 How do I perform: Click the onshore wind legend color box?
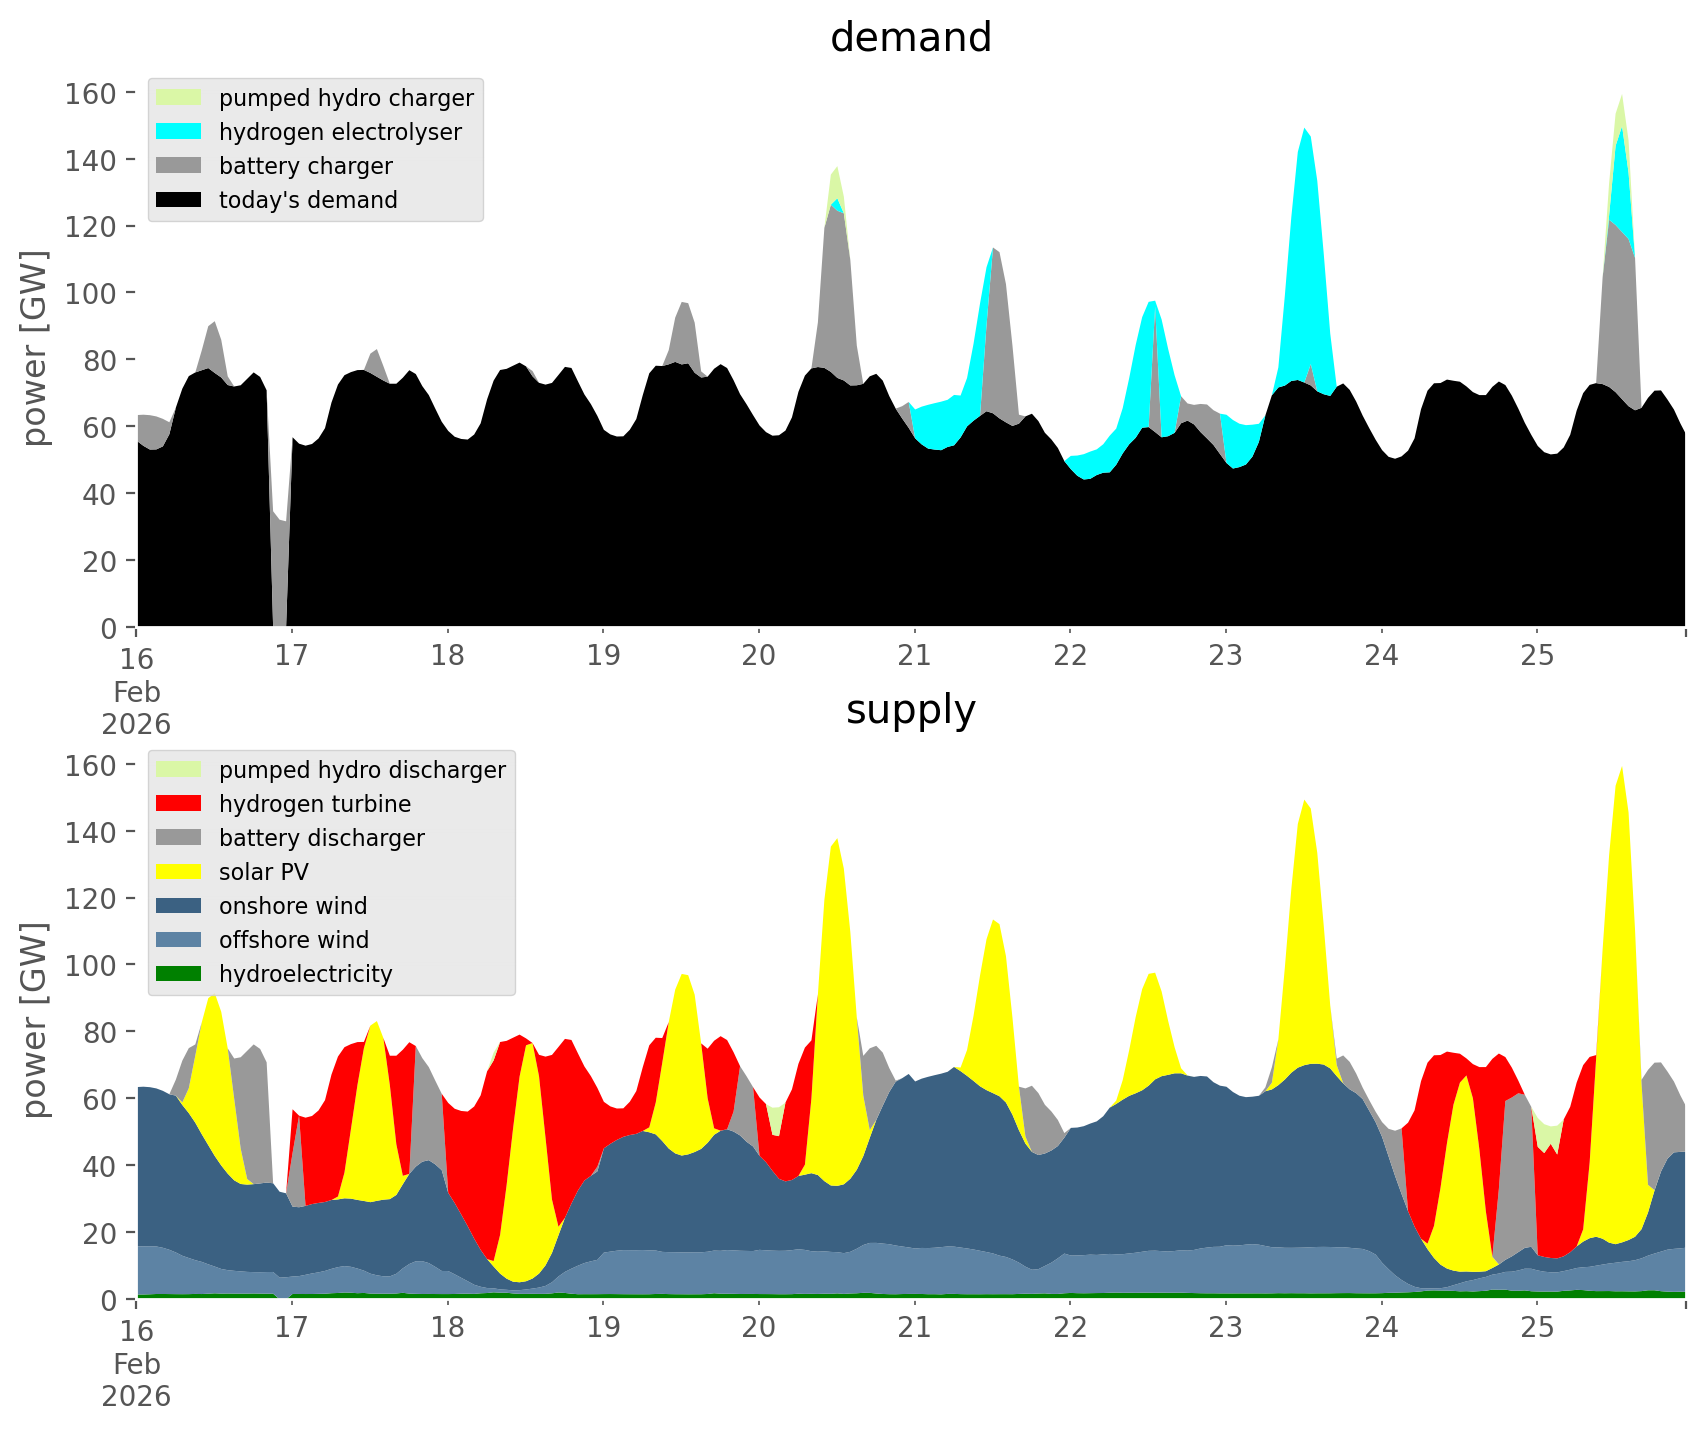click(179, 906)
